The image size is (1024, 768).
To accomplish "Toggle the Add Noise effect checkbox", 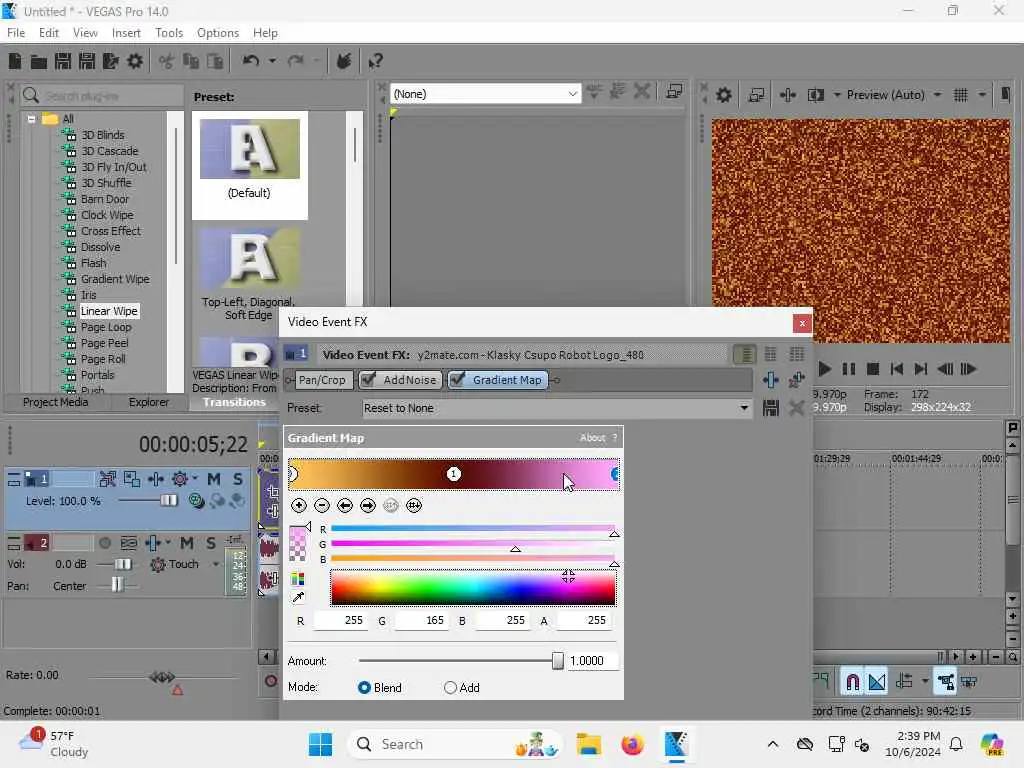I will click(x=368, y=379).
